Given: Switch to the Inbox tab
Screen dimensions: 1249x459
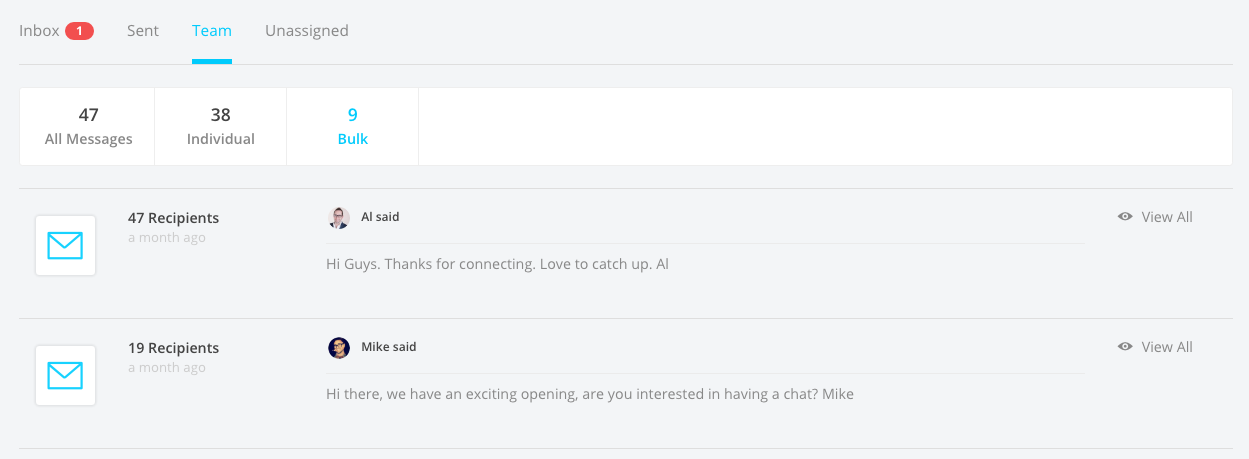Looking at the screenshot, I should coord(40,31).
